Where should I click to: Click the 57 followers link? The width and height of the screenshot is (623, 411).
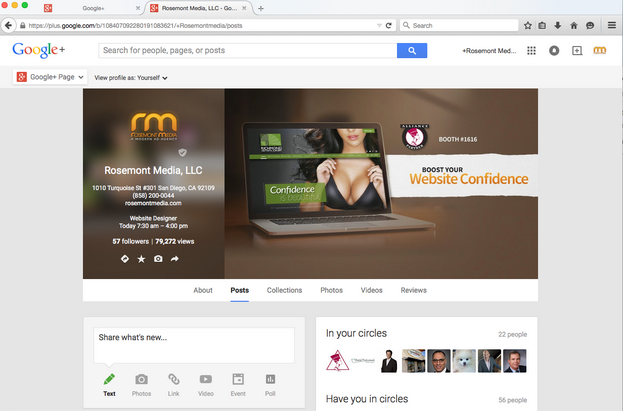(x=131, y=241)
